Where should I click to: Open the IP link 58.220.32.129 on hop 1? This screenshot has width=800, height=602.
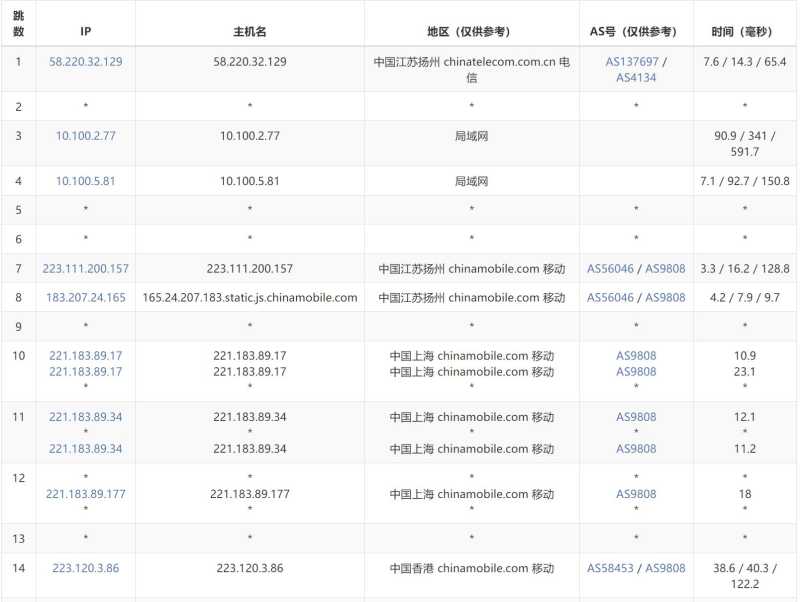(x=86, y=62)
